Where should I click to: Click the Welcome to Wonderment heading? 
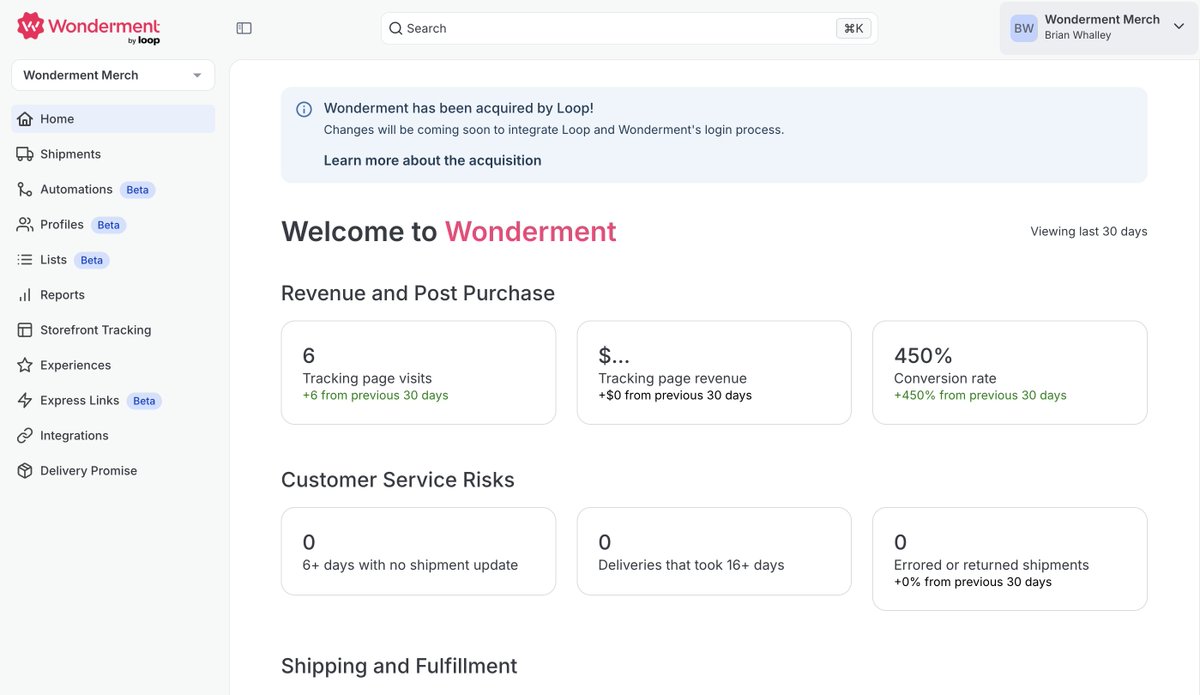click(449, 231)
